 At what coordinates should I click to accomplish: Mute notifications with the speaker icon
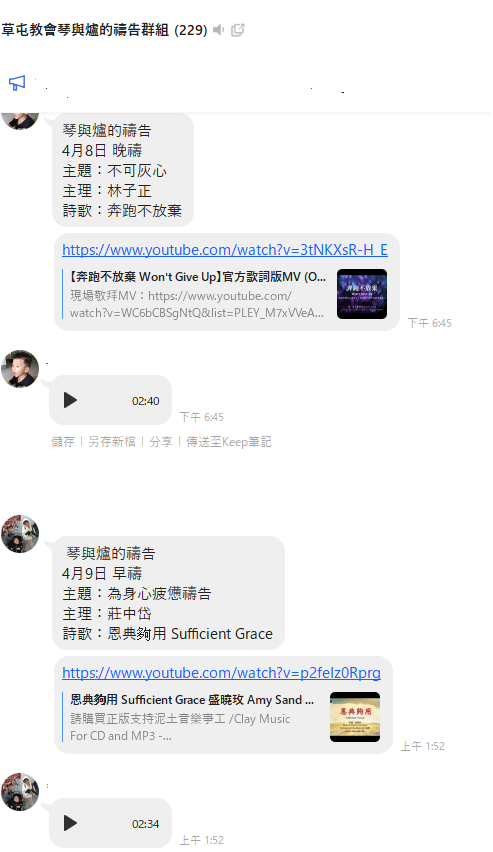219,30
